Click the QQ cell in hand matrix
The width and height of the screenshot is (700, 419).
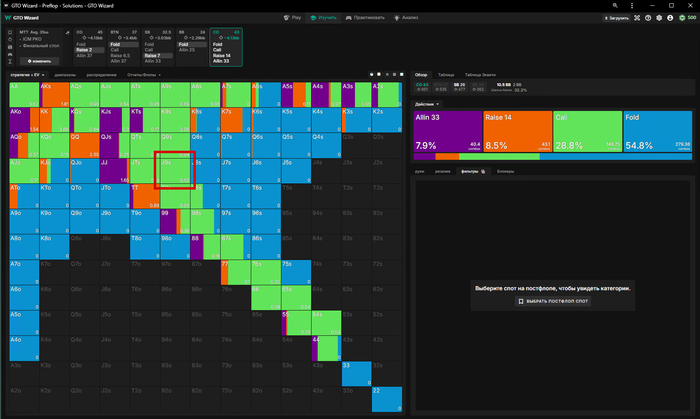pos(84,145)
